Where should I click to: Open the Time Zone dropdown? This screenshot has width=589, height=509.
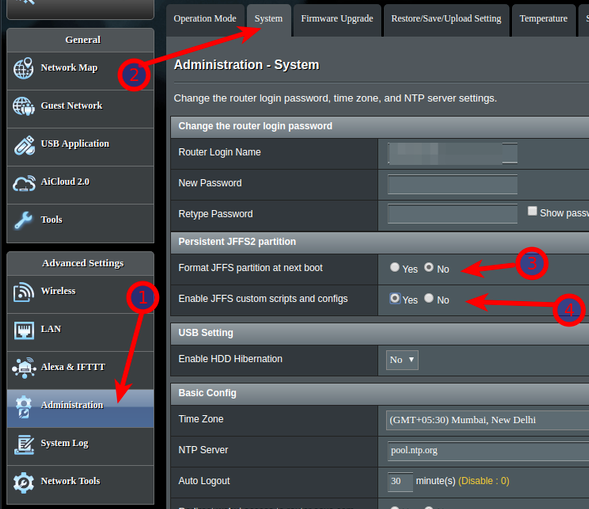pyautogui.click(x=487, y=420)
